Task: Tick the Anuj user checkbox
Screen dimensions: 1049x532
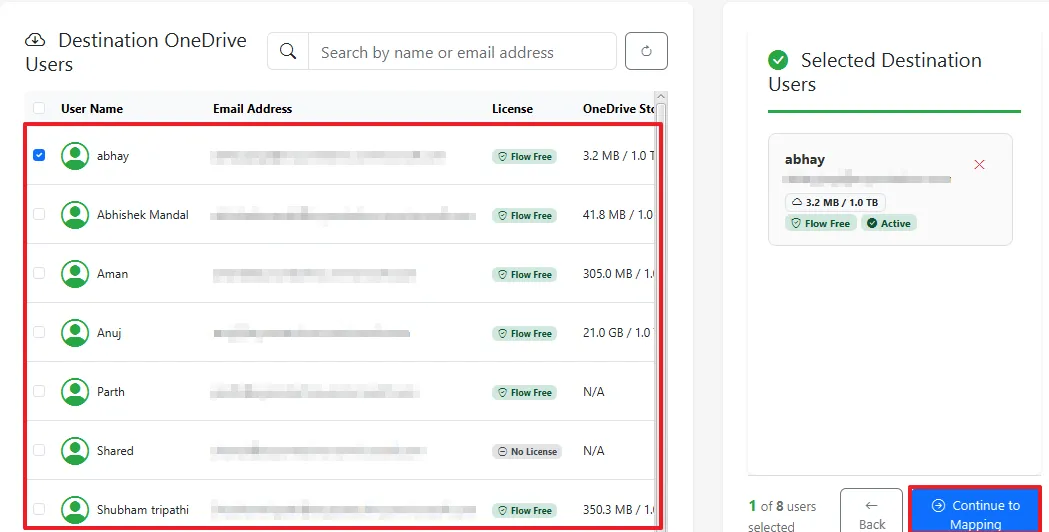Action: [39, 332]
